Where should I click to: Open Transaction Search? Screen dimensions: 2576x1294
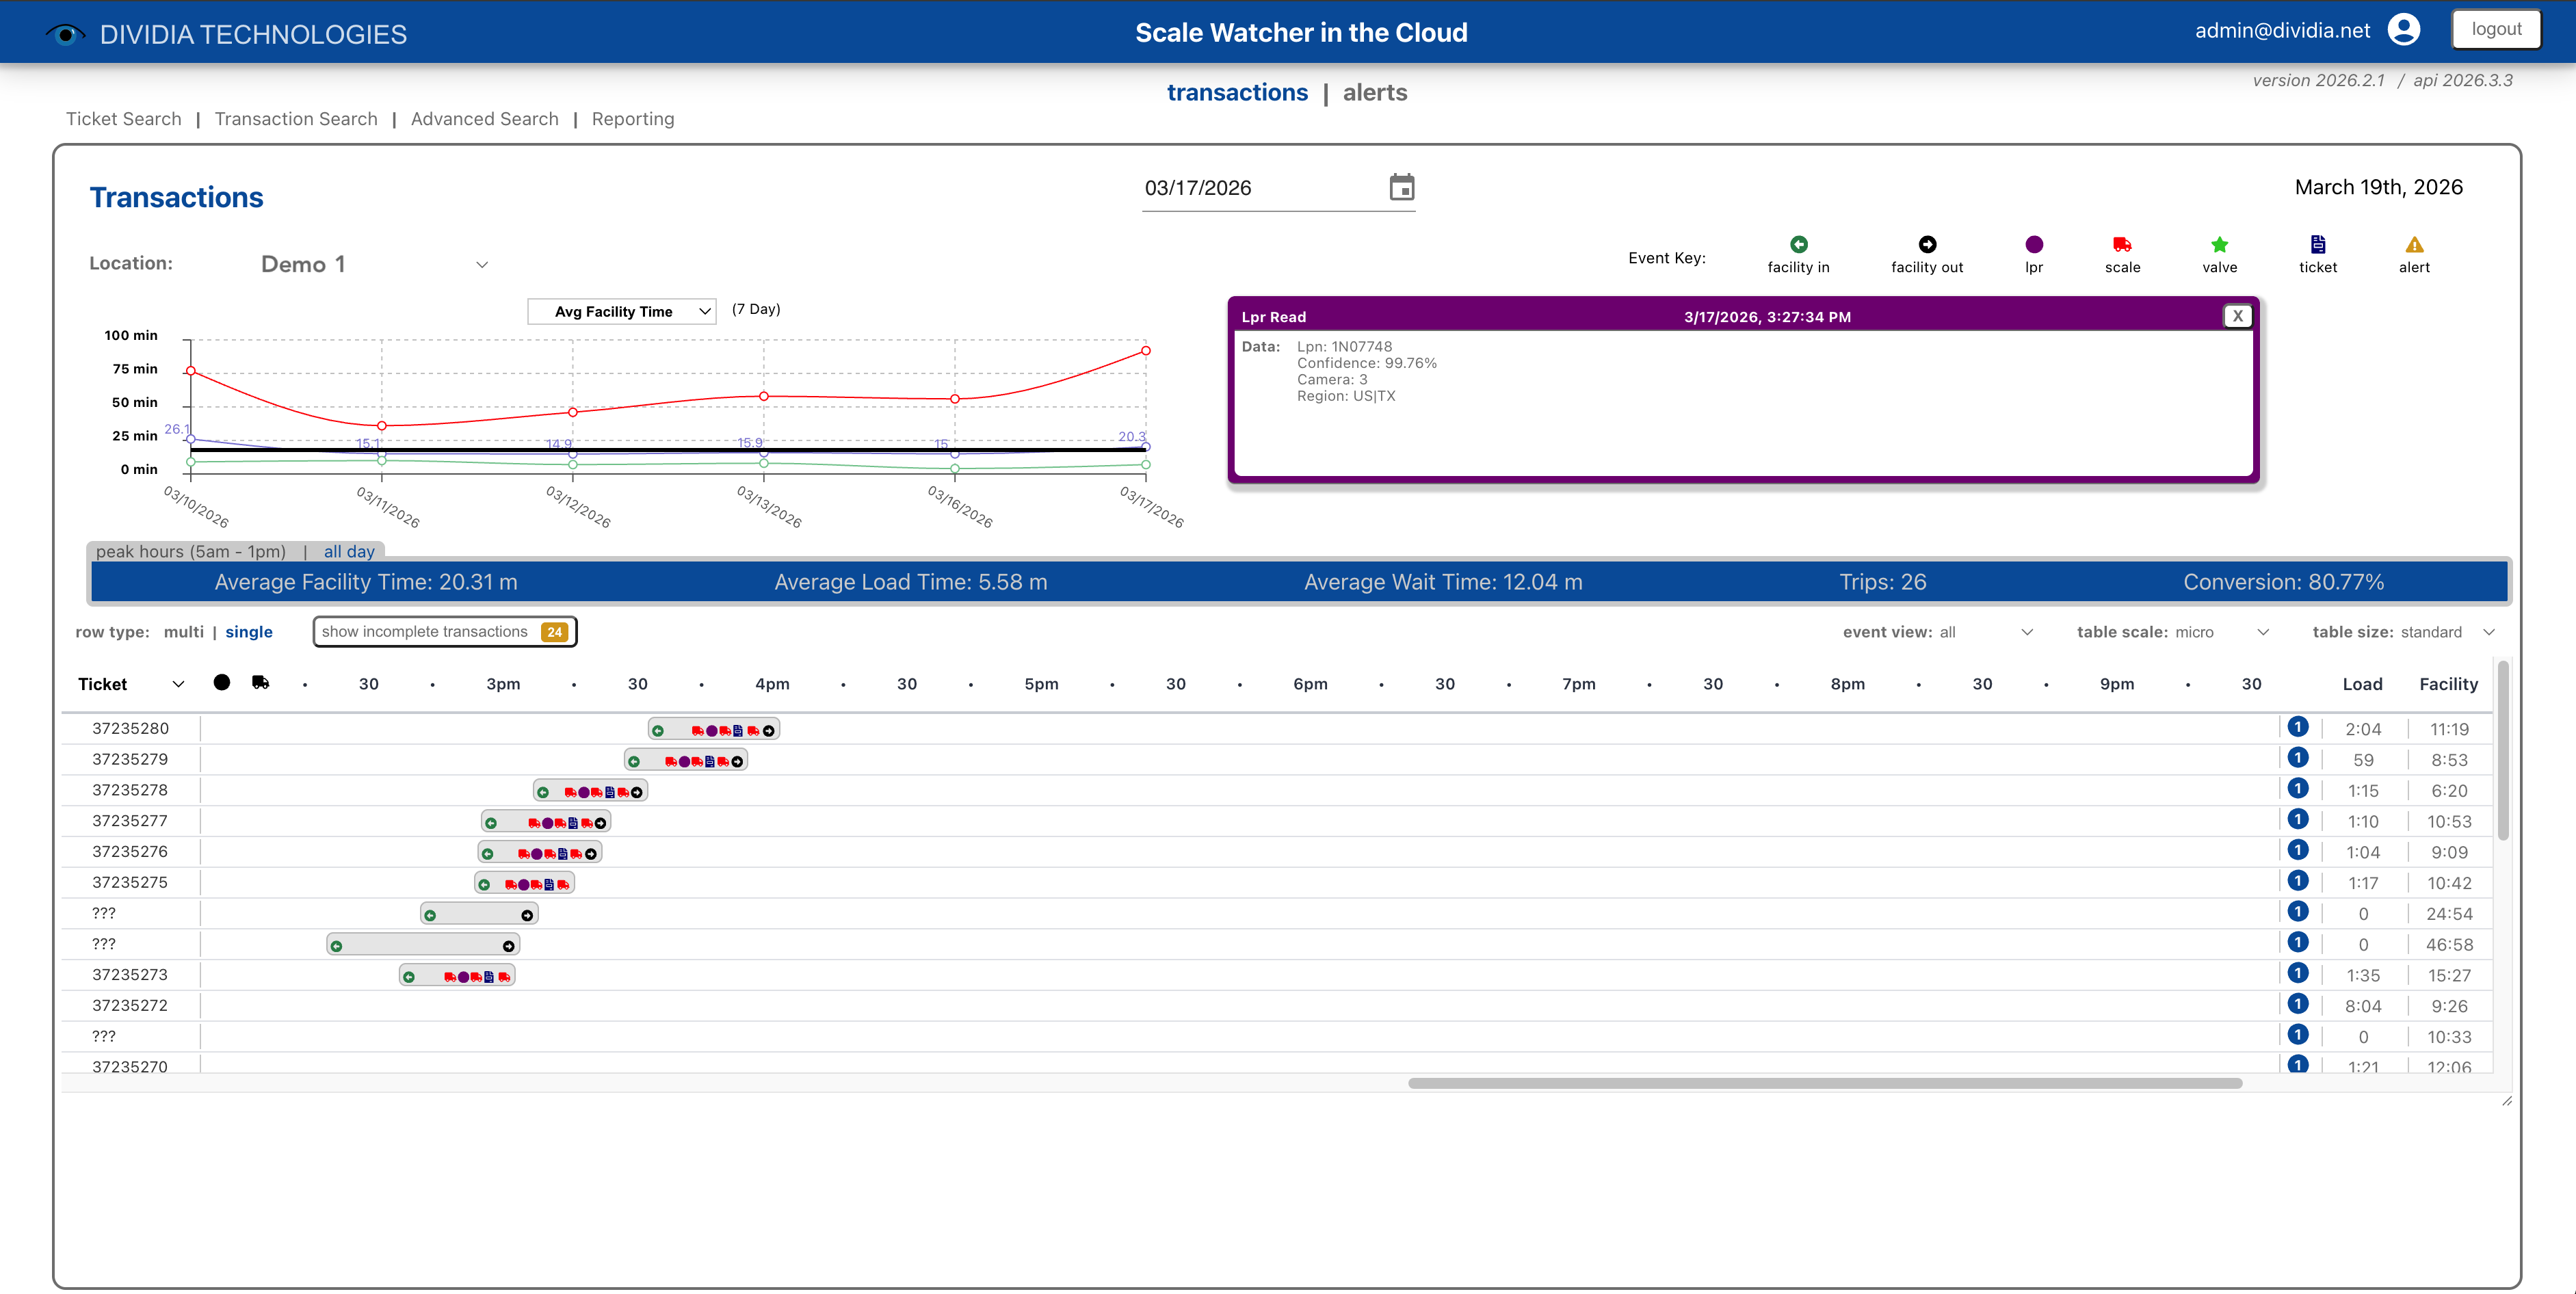click(x=296, y=119)
